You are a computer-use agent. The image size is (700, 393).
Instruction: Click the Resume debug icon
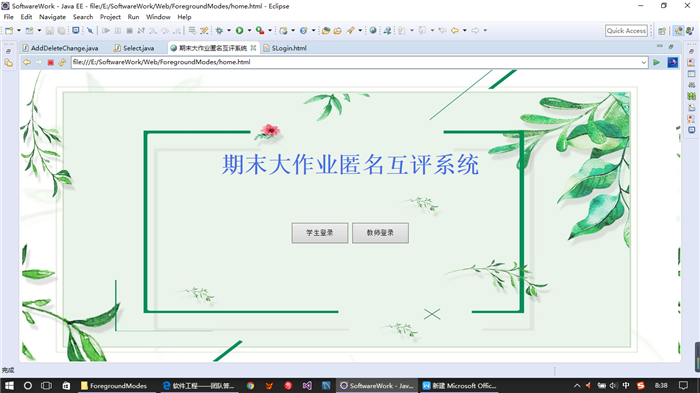(106, 30)
